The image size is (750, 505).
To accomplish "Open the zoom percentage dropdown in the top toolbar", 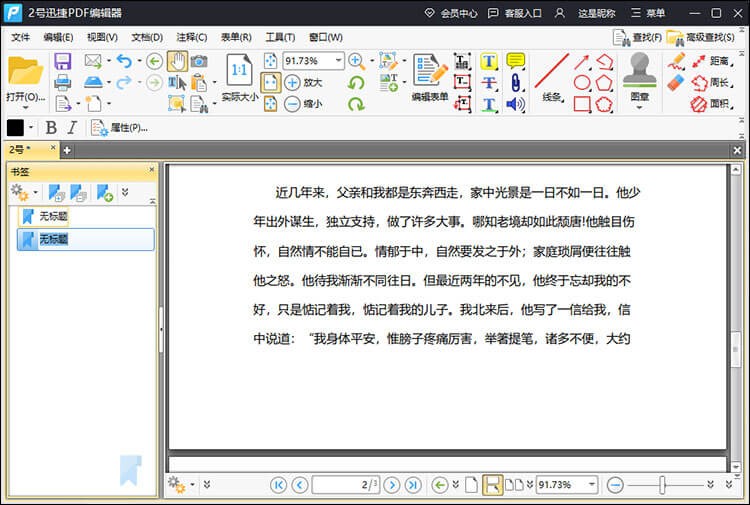I will pos(339,61).
